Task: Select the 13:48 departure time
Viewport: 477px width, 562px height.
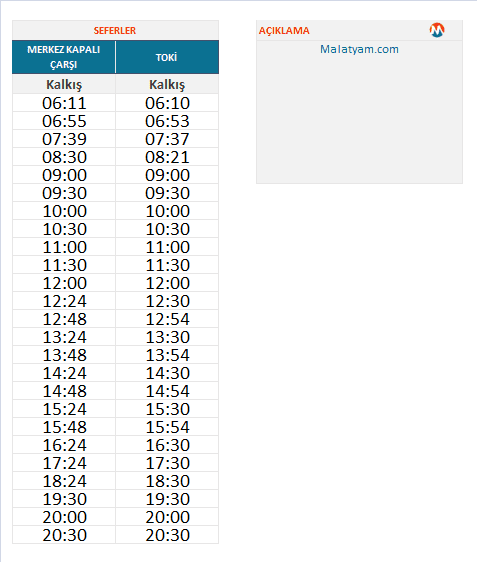Action: point(64,355)
